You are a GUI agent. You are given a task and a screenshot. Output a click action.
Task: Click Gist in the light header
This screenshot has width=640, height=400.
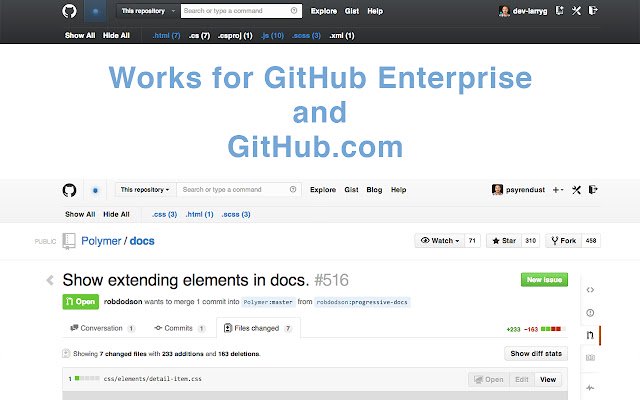(351, 190)
